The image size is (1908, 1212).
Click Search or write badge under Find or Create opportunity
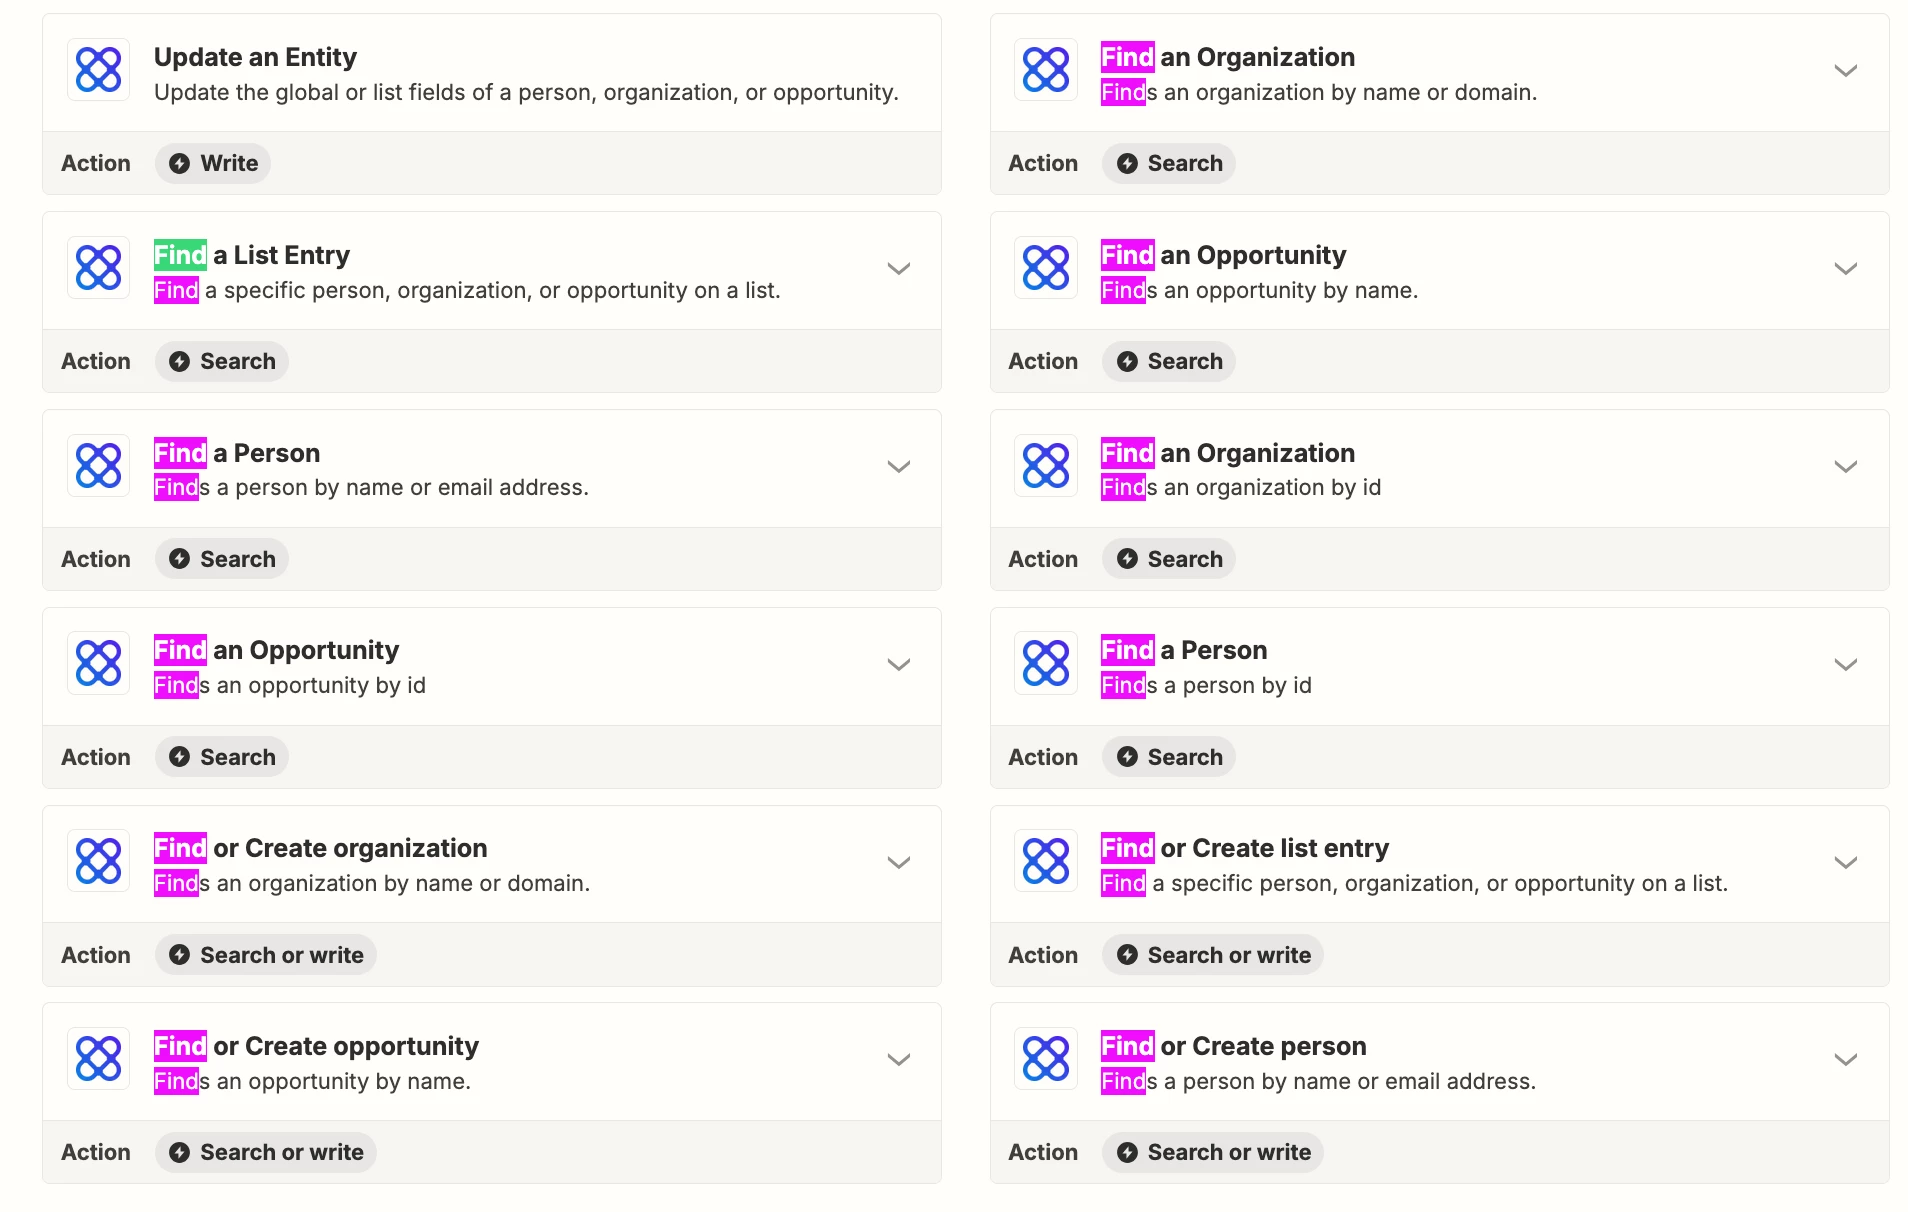(266, 1152)
